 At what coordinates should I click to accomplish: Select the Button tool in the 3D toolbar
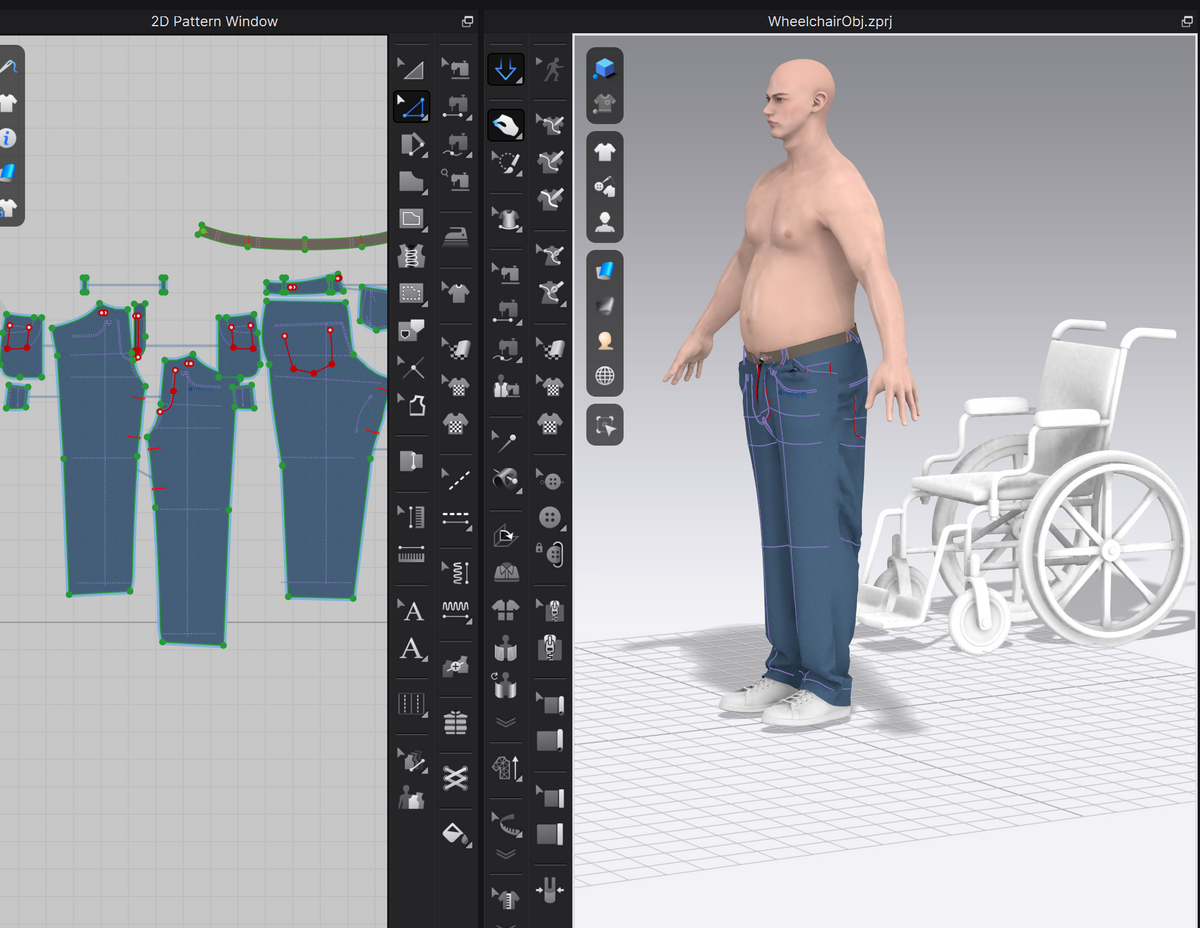pos(550,517)
